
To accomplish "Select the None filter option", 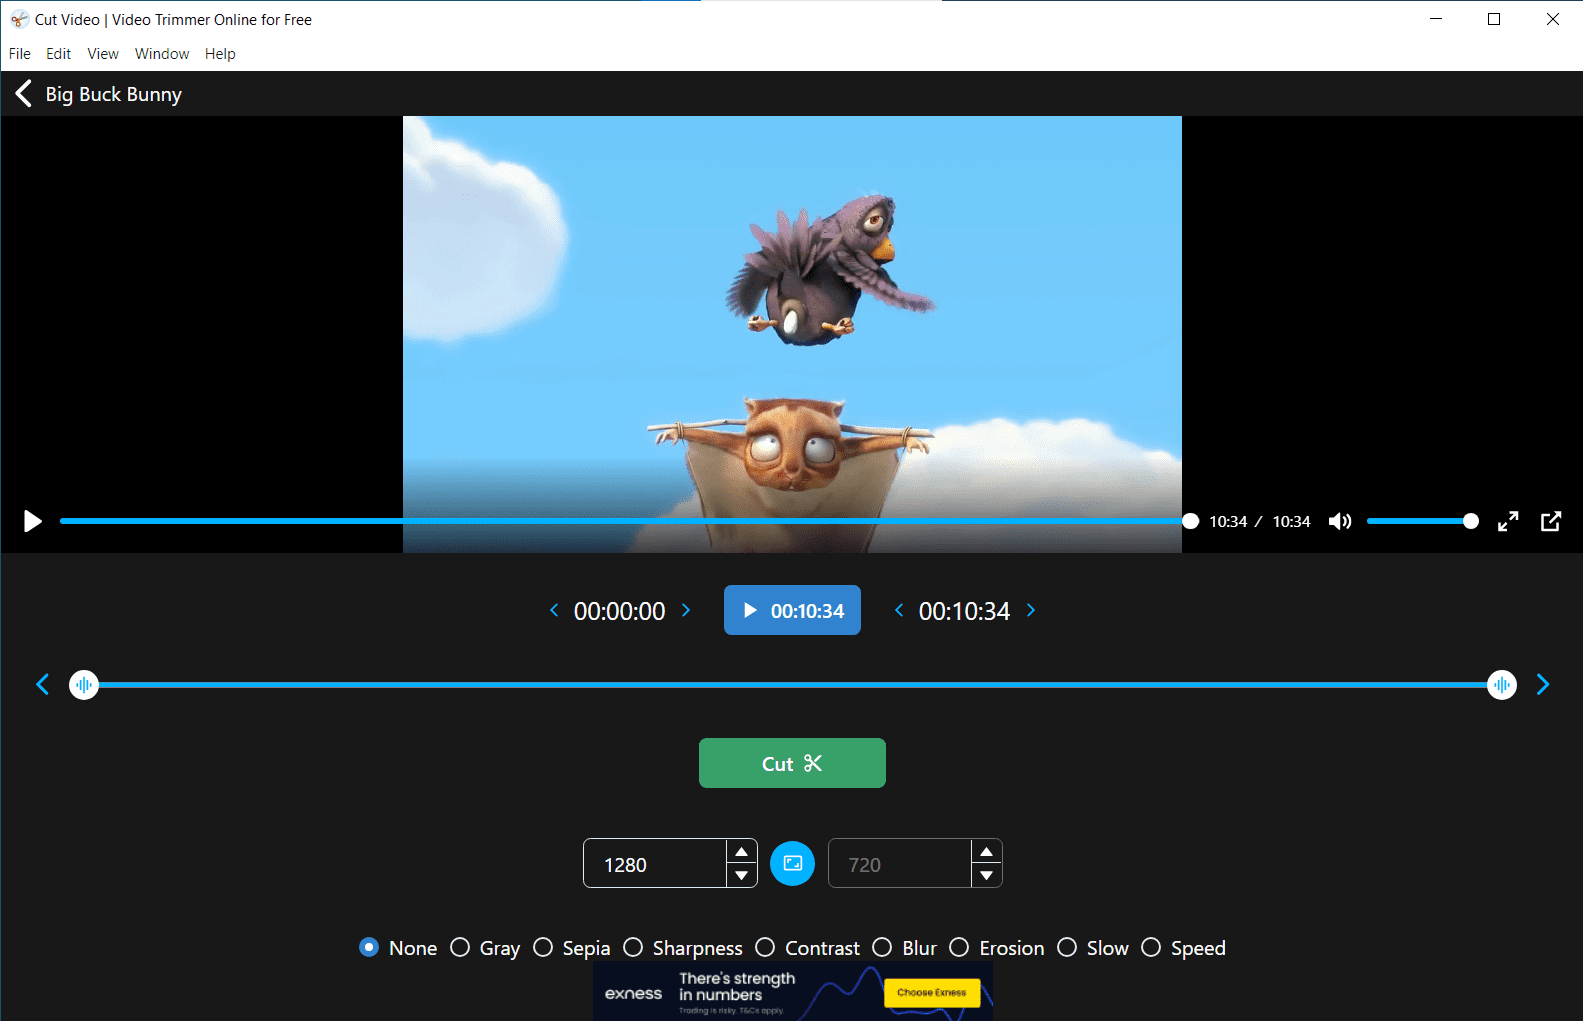I will [x=398, y=948].
